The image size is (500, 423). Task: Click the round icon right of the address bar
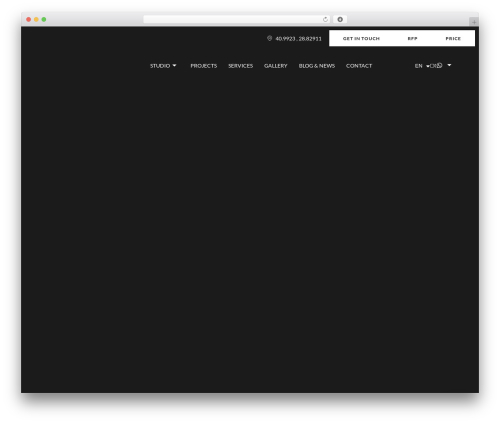tap(340, 20)
